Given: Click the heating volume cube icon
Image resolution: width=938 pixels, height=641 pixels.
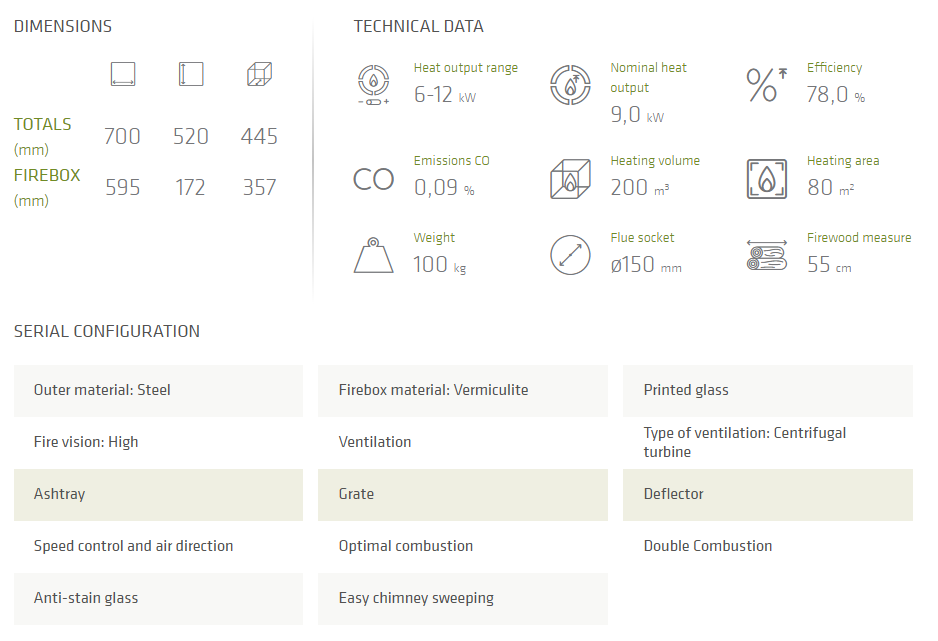Looking at the screenshot, I should [570, 179].
